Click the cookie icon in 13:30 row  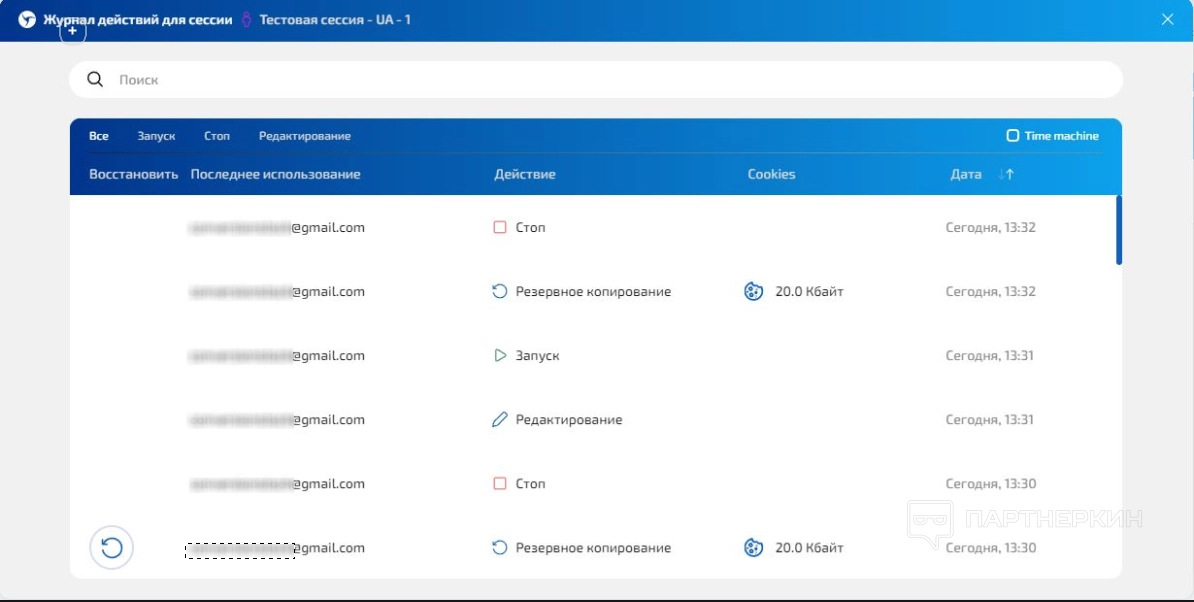pos(753,547)
